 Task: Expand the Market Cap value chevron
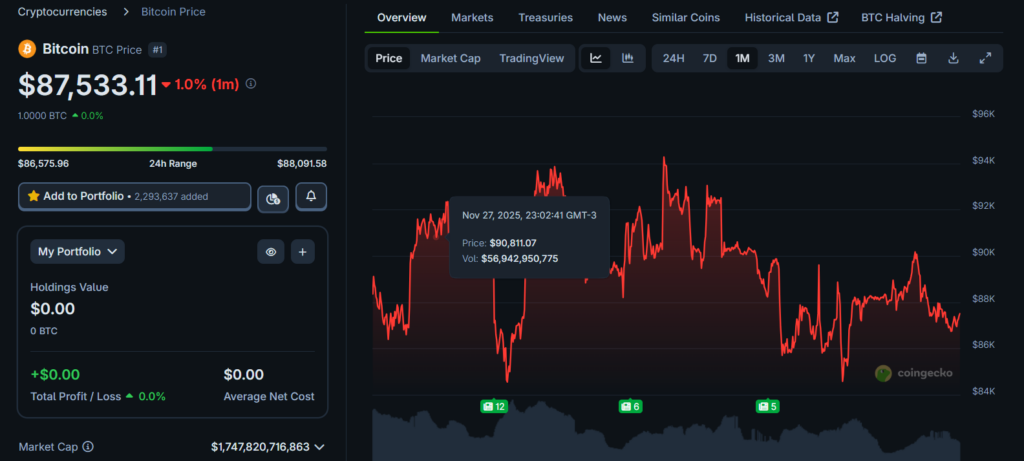tap(319, 447)
